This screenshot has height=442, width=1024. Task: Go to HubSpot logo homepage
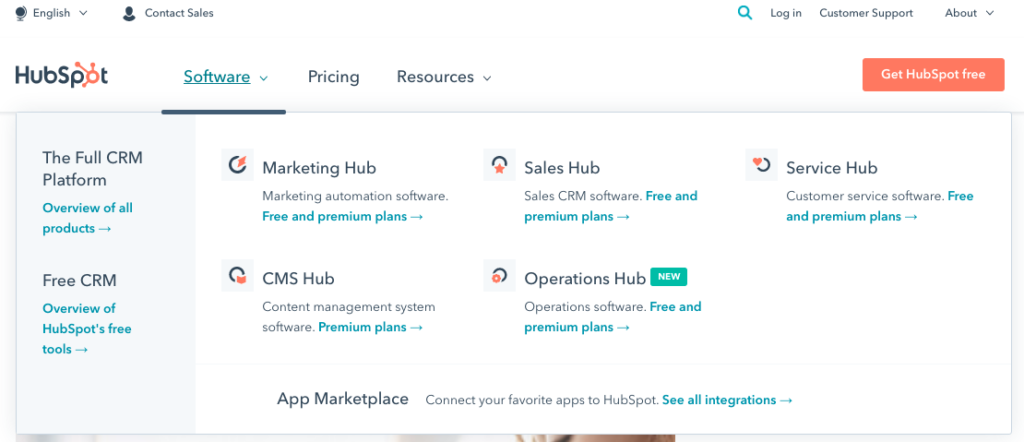point(61,75)
